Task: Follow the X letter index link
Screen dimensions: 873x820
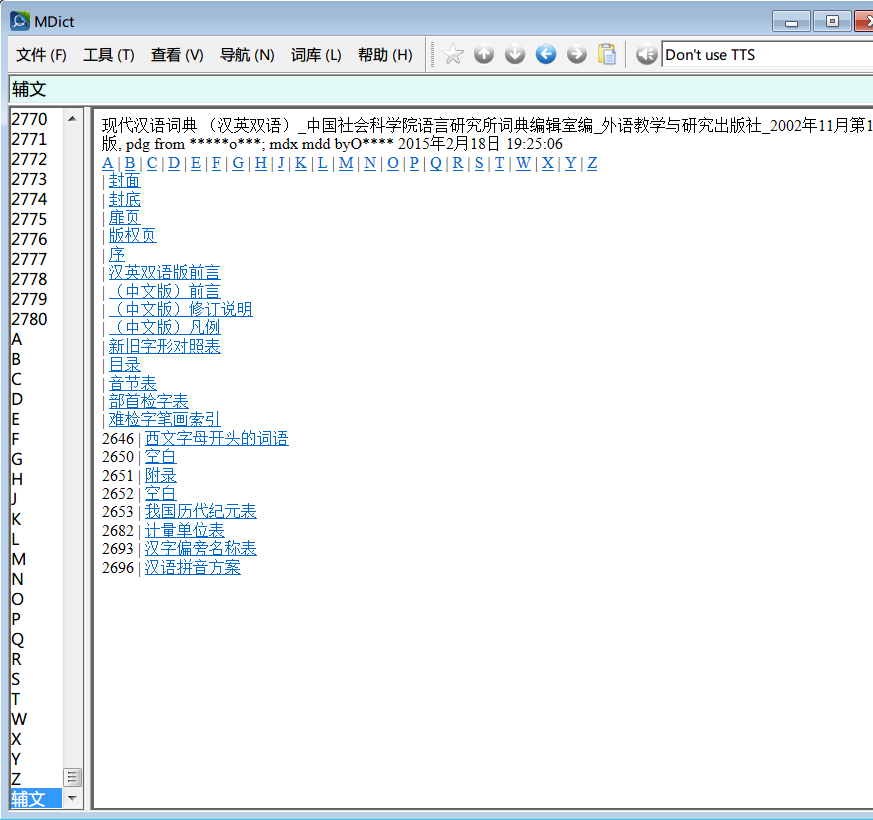Action: pyautogui.click(x=547, y=163)
